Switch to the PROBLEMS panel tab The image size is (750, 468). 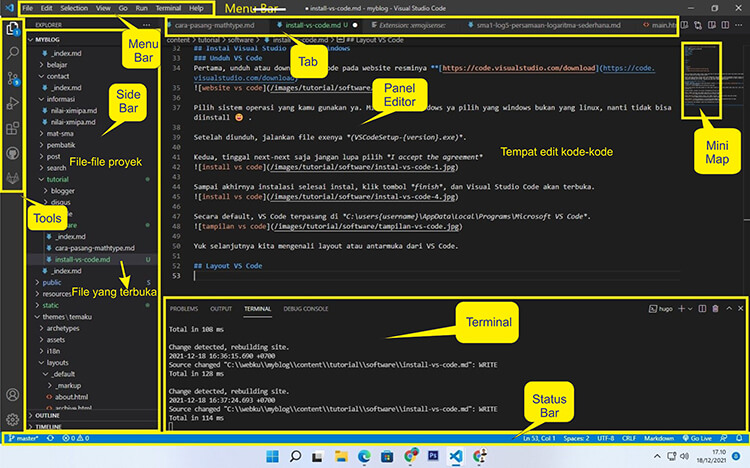click(x=184, y=309)
